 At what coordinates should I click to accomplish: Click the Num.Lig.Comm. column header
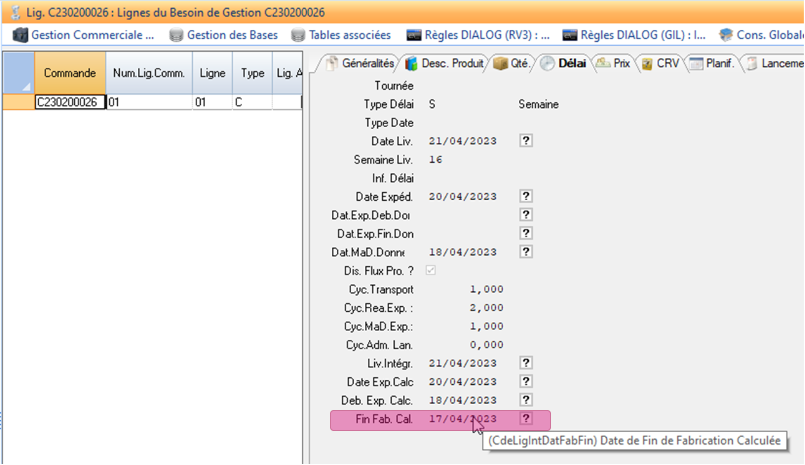(x=148, y=73)
